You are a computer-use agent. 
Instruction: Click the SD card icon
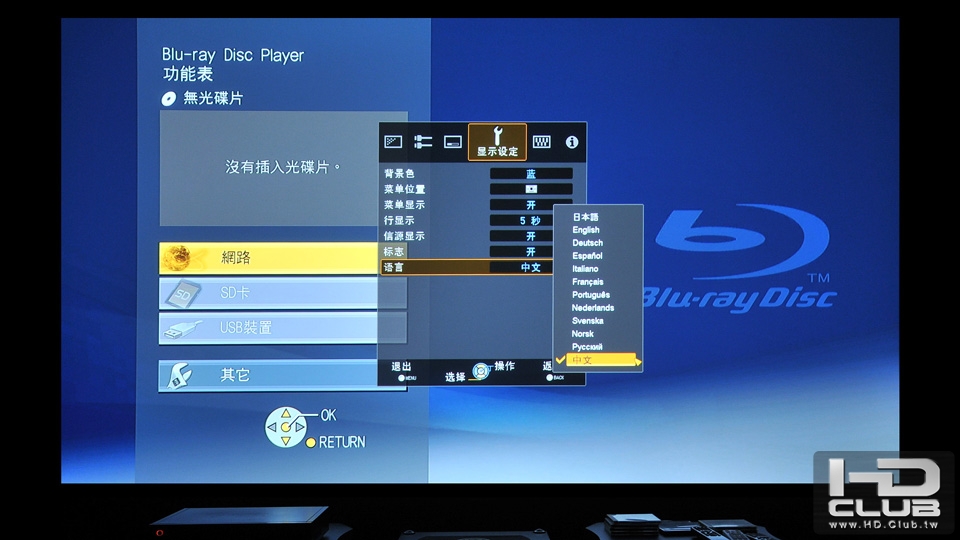[x=182, y=294]
